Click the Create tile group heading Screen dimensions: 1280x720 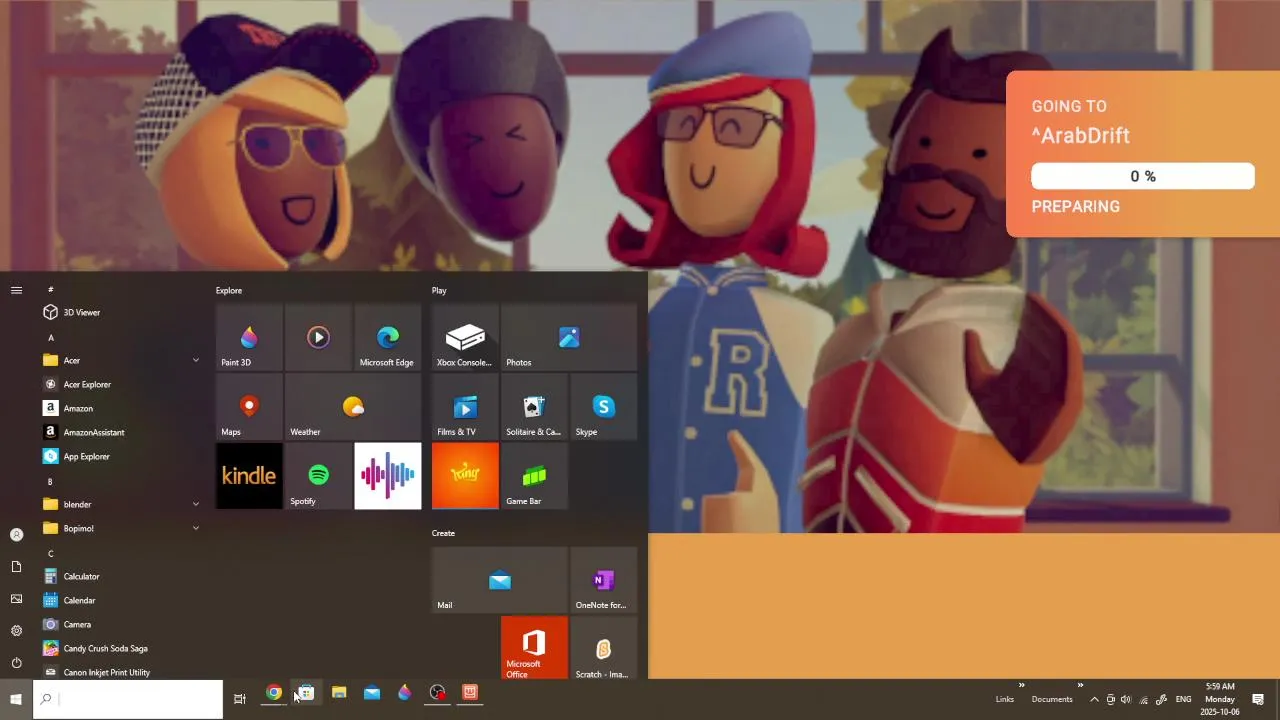pyautogui.click(x=443, y=533)
